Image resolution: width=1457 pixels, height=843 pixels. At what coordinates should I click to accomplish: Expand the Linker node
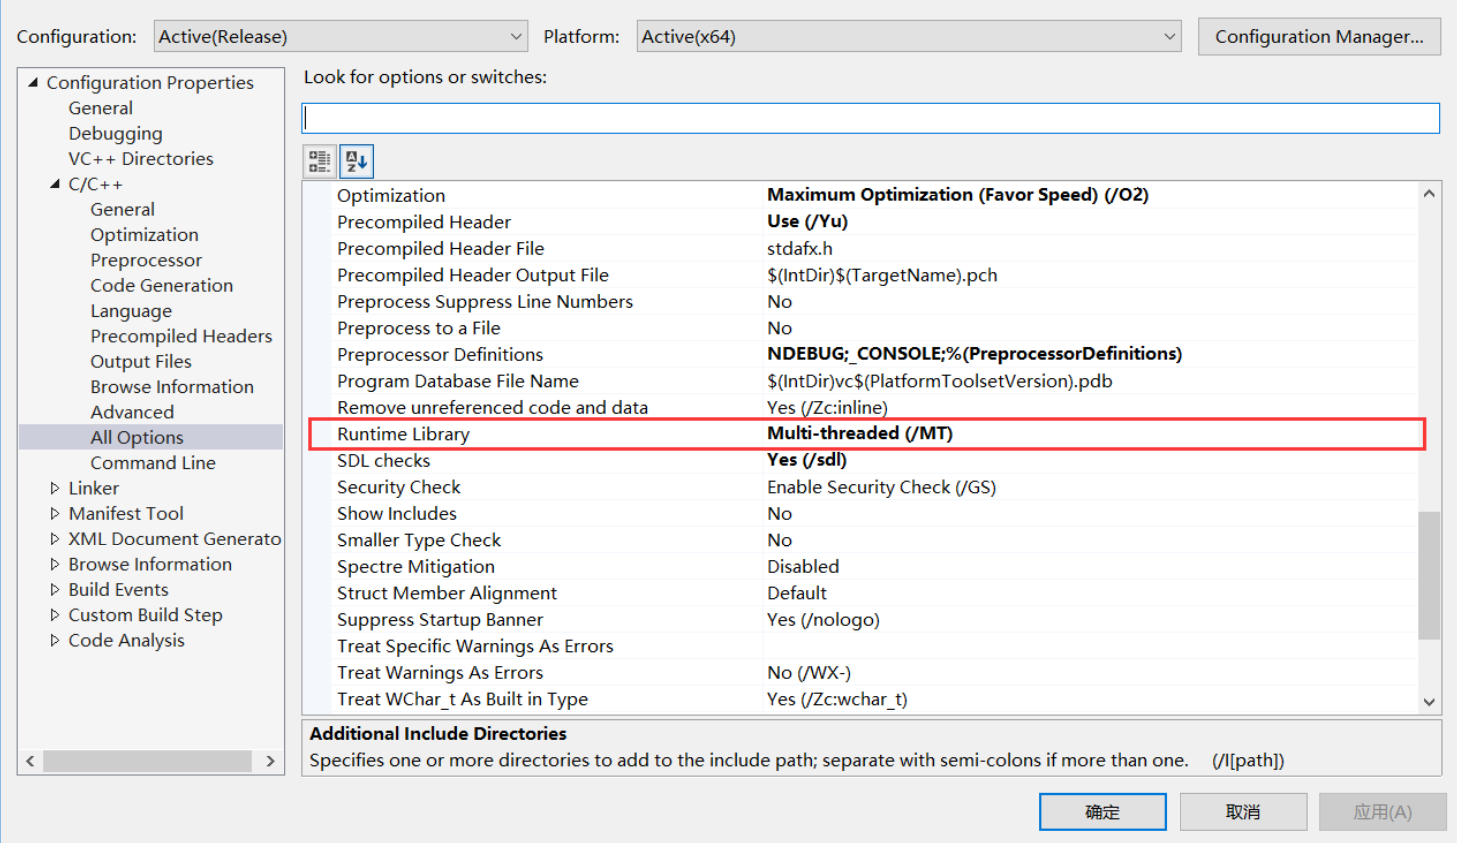[55, 488]
